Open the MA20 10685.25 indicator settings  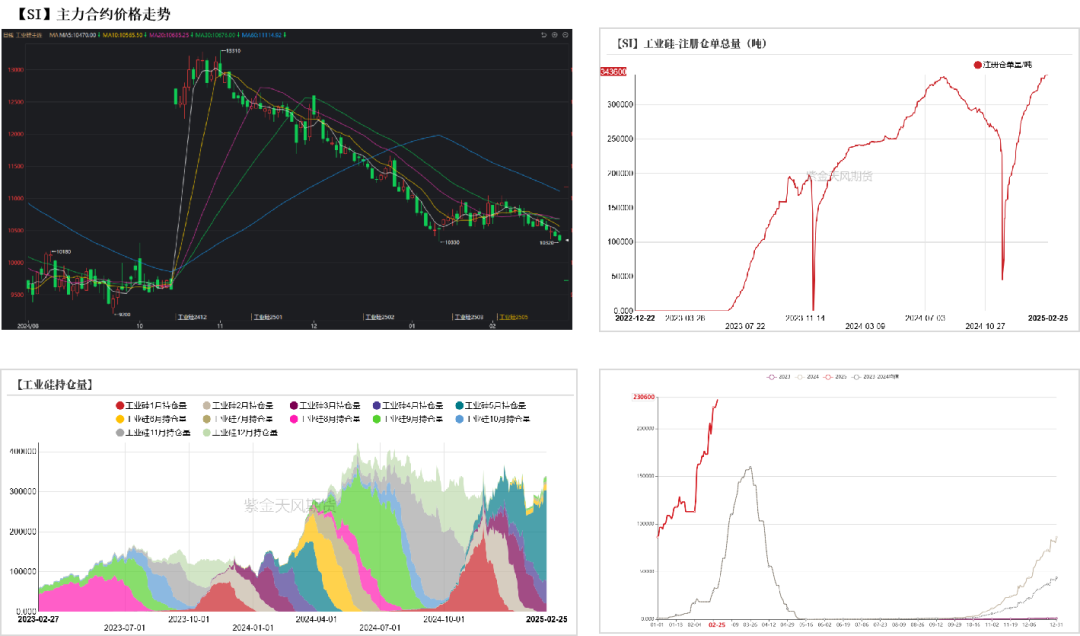tap(170, 35)
